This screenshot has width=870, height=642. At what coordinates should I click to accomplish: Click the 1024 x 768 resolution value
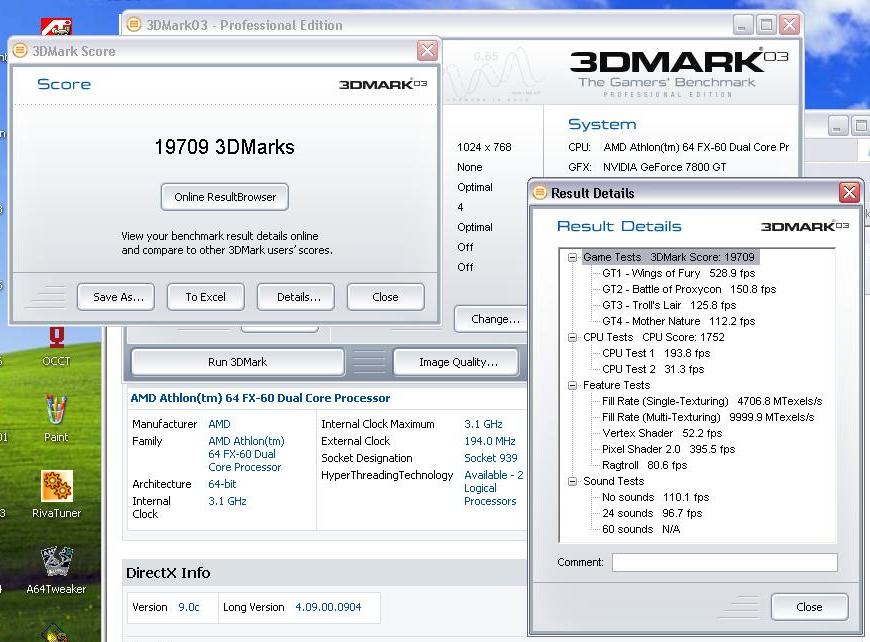coord(484,147)
